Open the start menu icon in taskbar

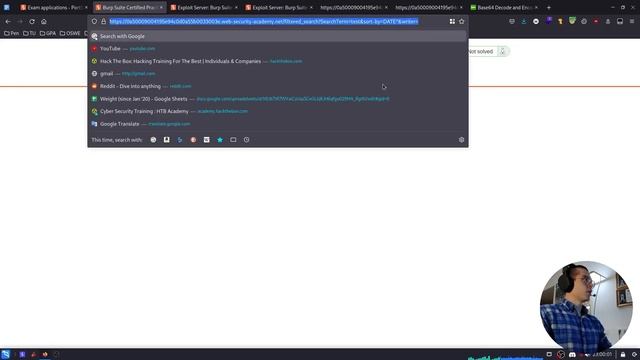point(5,354)
